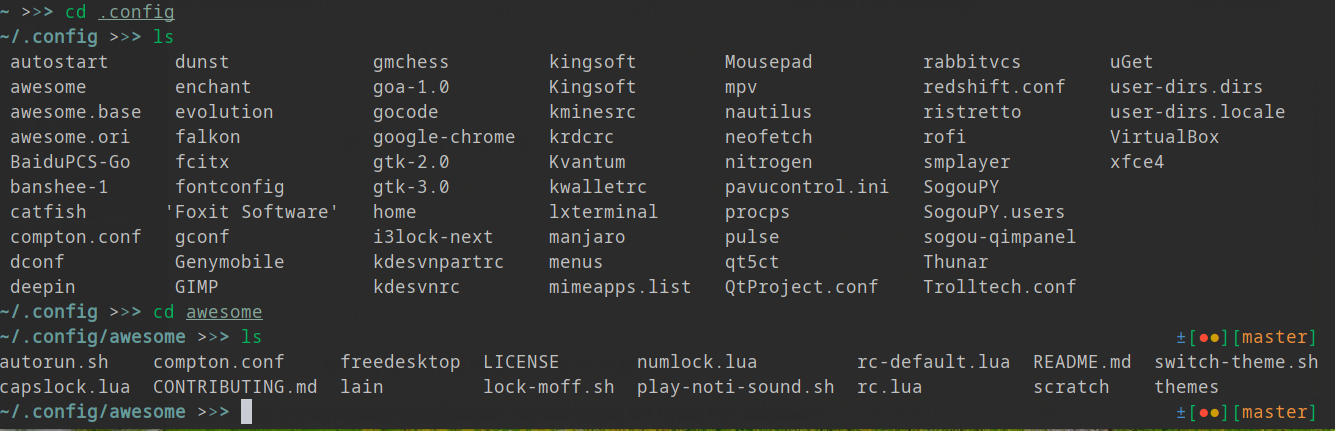Select the lock-moff.sh script
Viewport: 1335px width, 431px height.
tap(549, 387)
